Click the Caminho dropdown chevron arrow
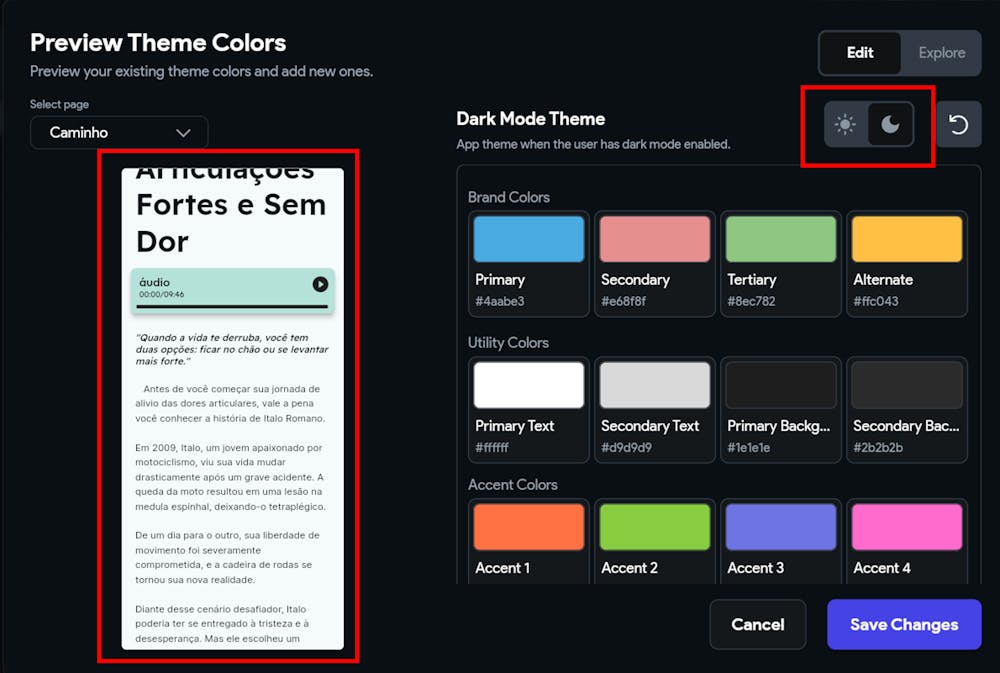 pos(183,132)
